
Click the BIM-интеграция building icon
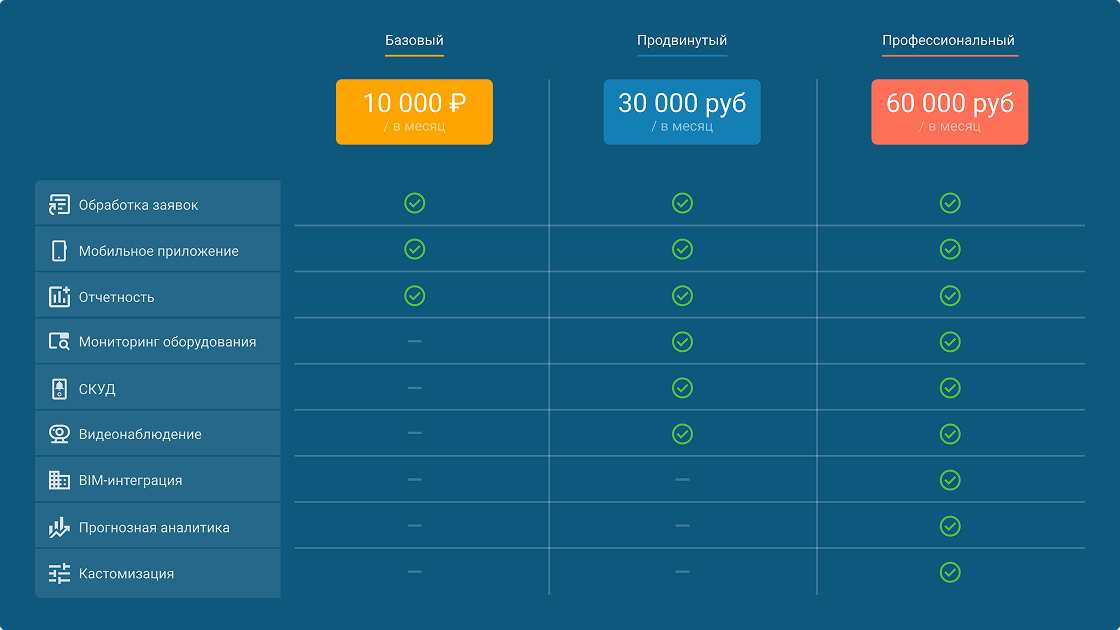[59, 480]
